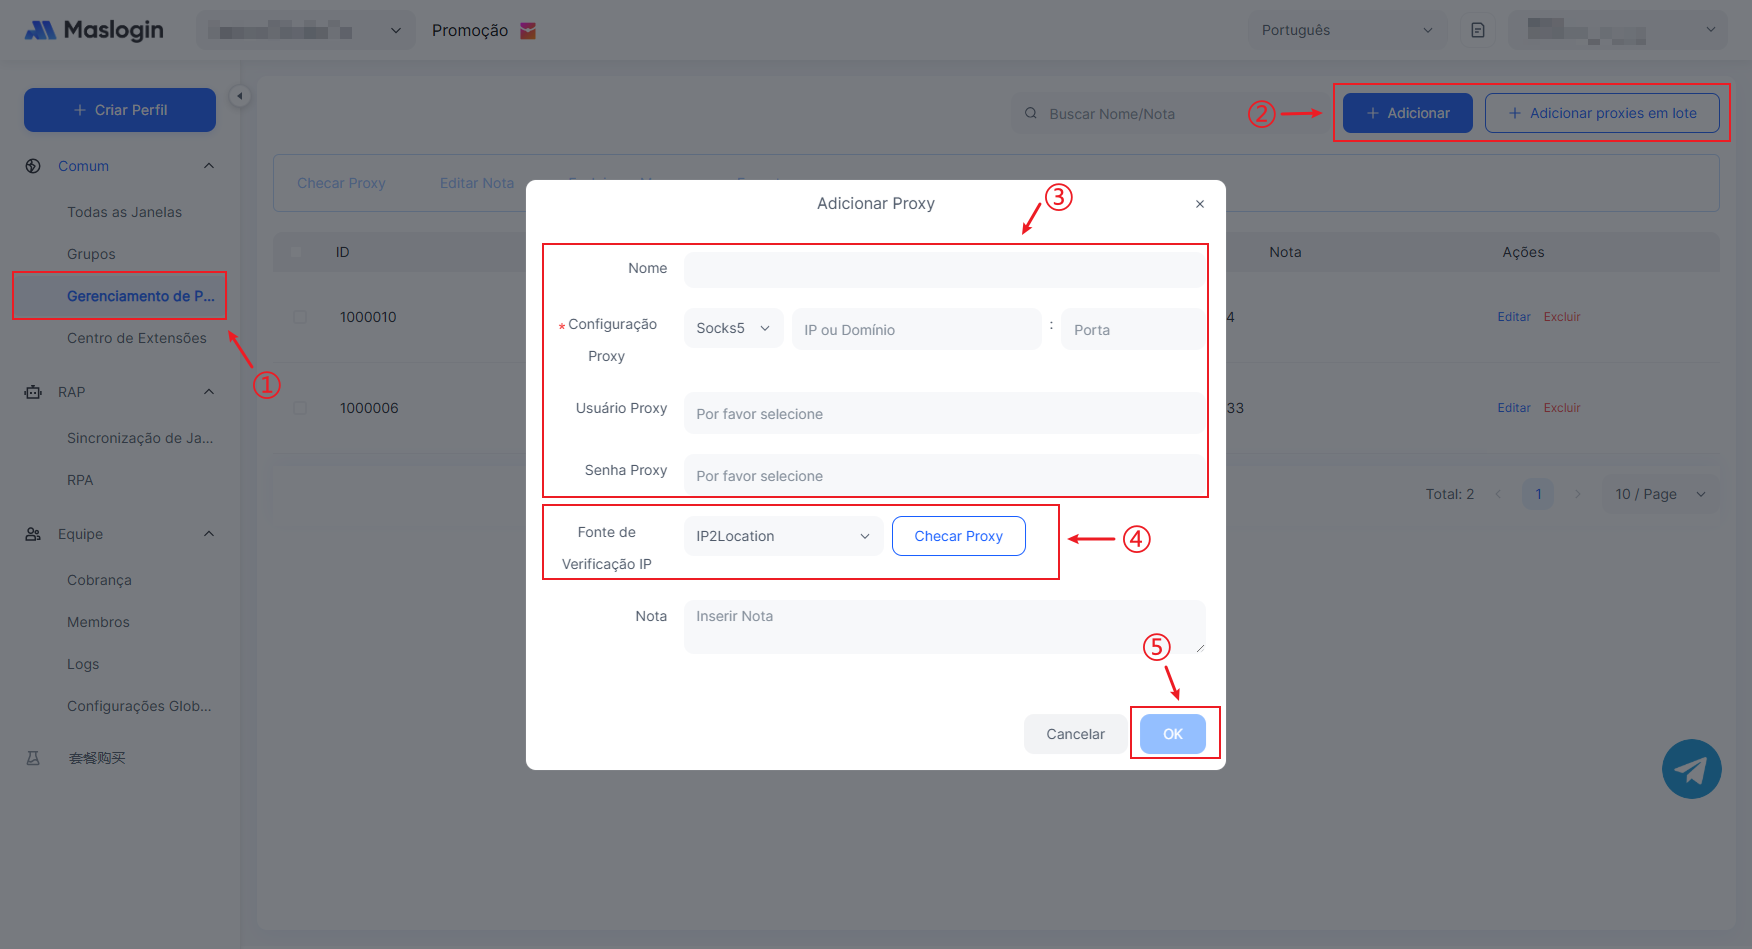The width and height of the screenshot is (1752, 949).
Task: Click the Promoção gift icon
Action: (x=528, y=31)
